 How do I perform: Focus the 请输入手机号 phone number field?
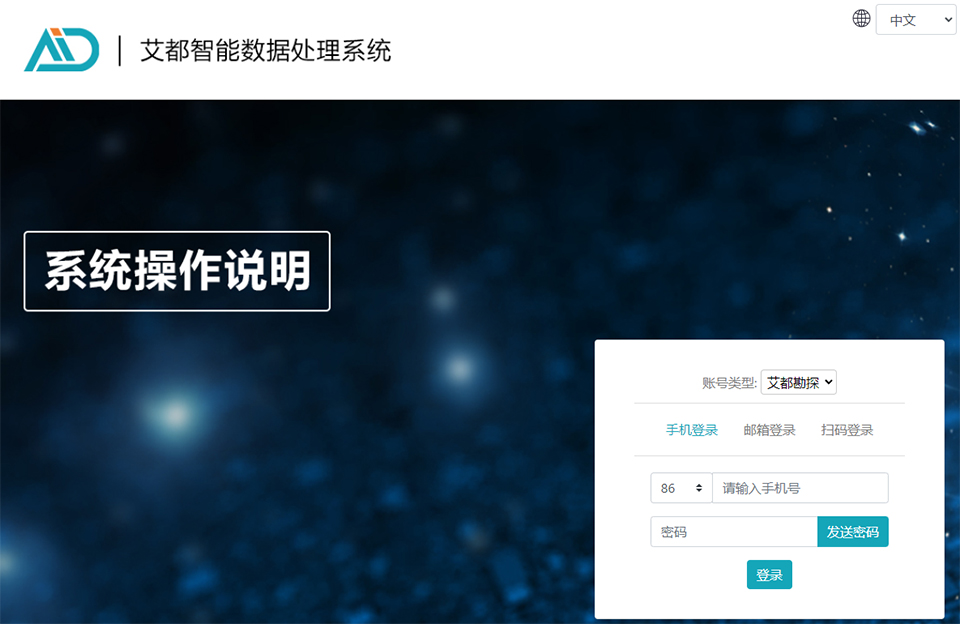[x=800, y=488]
